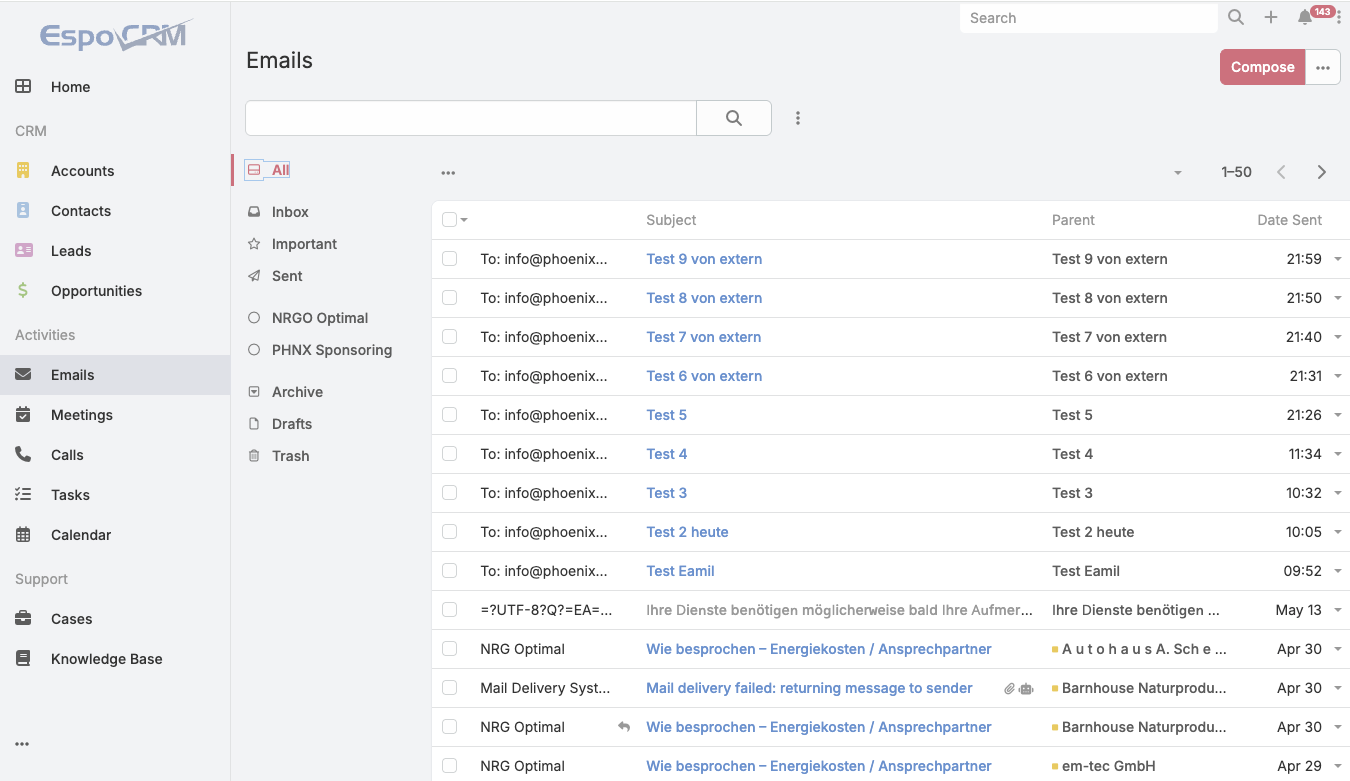Click the Opportunities dollar icon

tap(23, 291)
